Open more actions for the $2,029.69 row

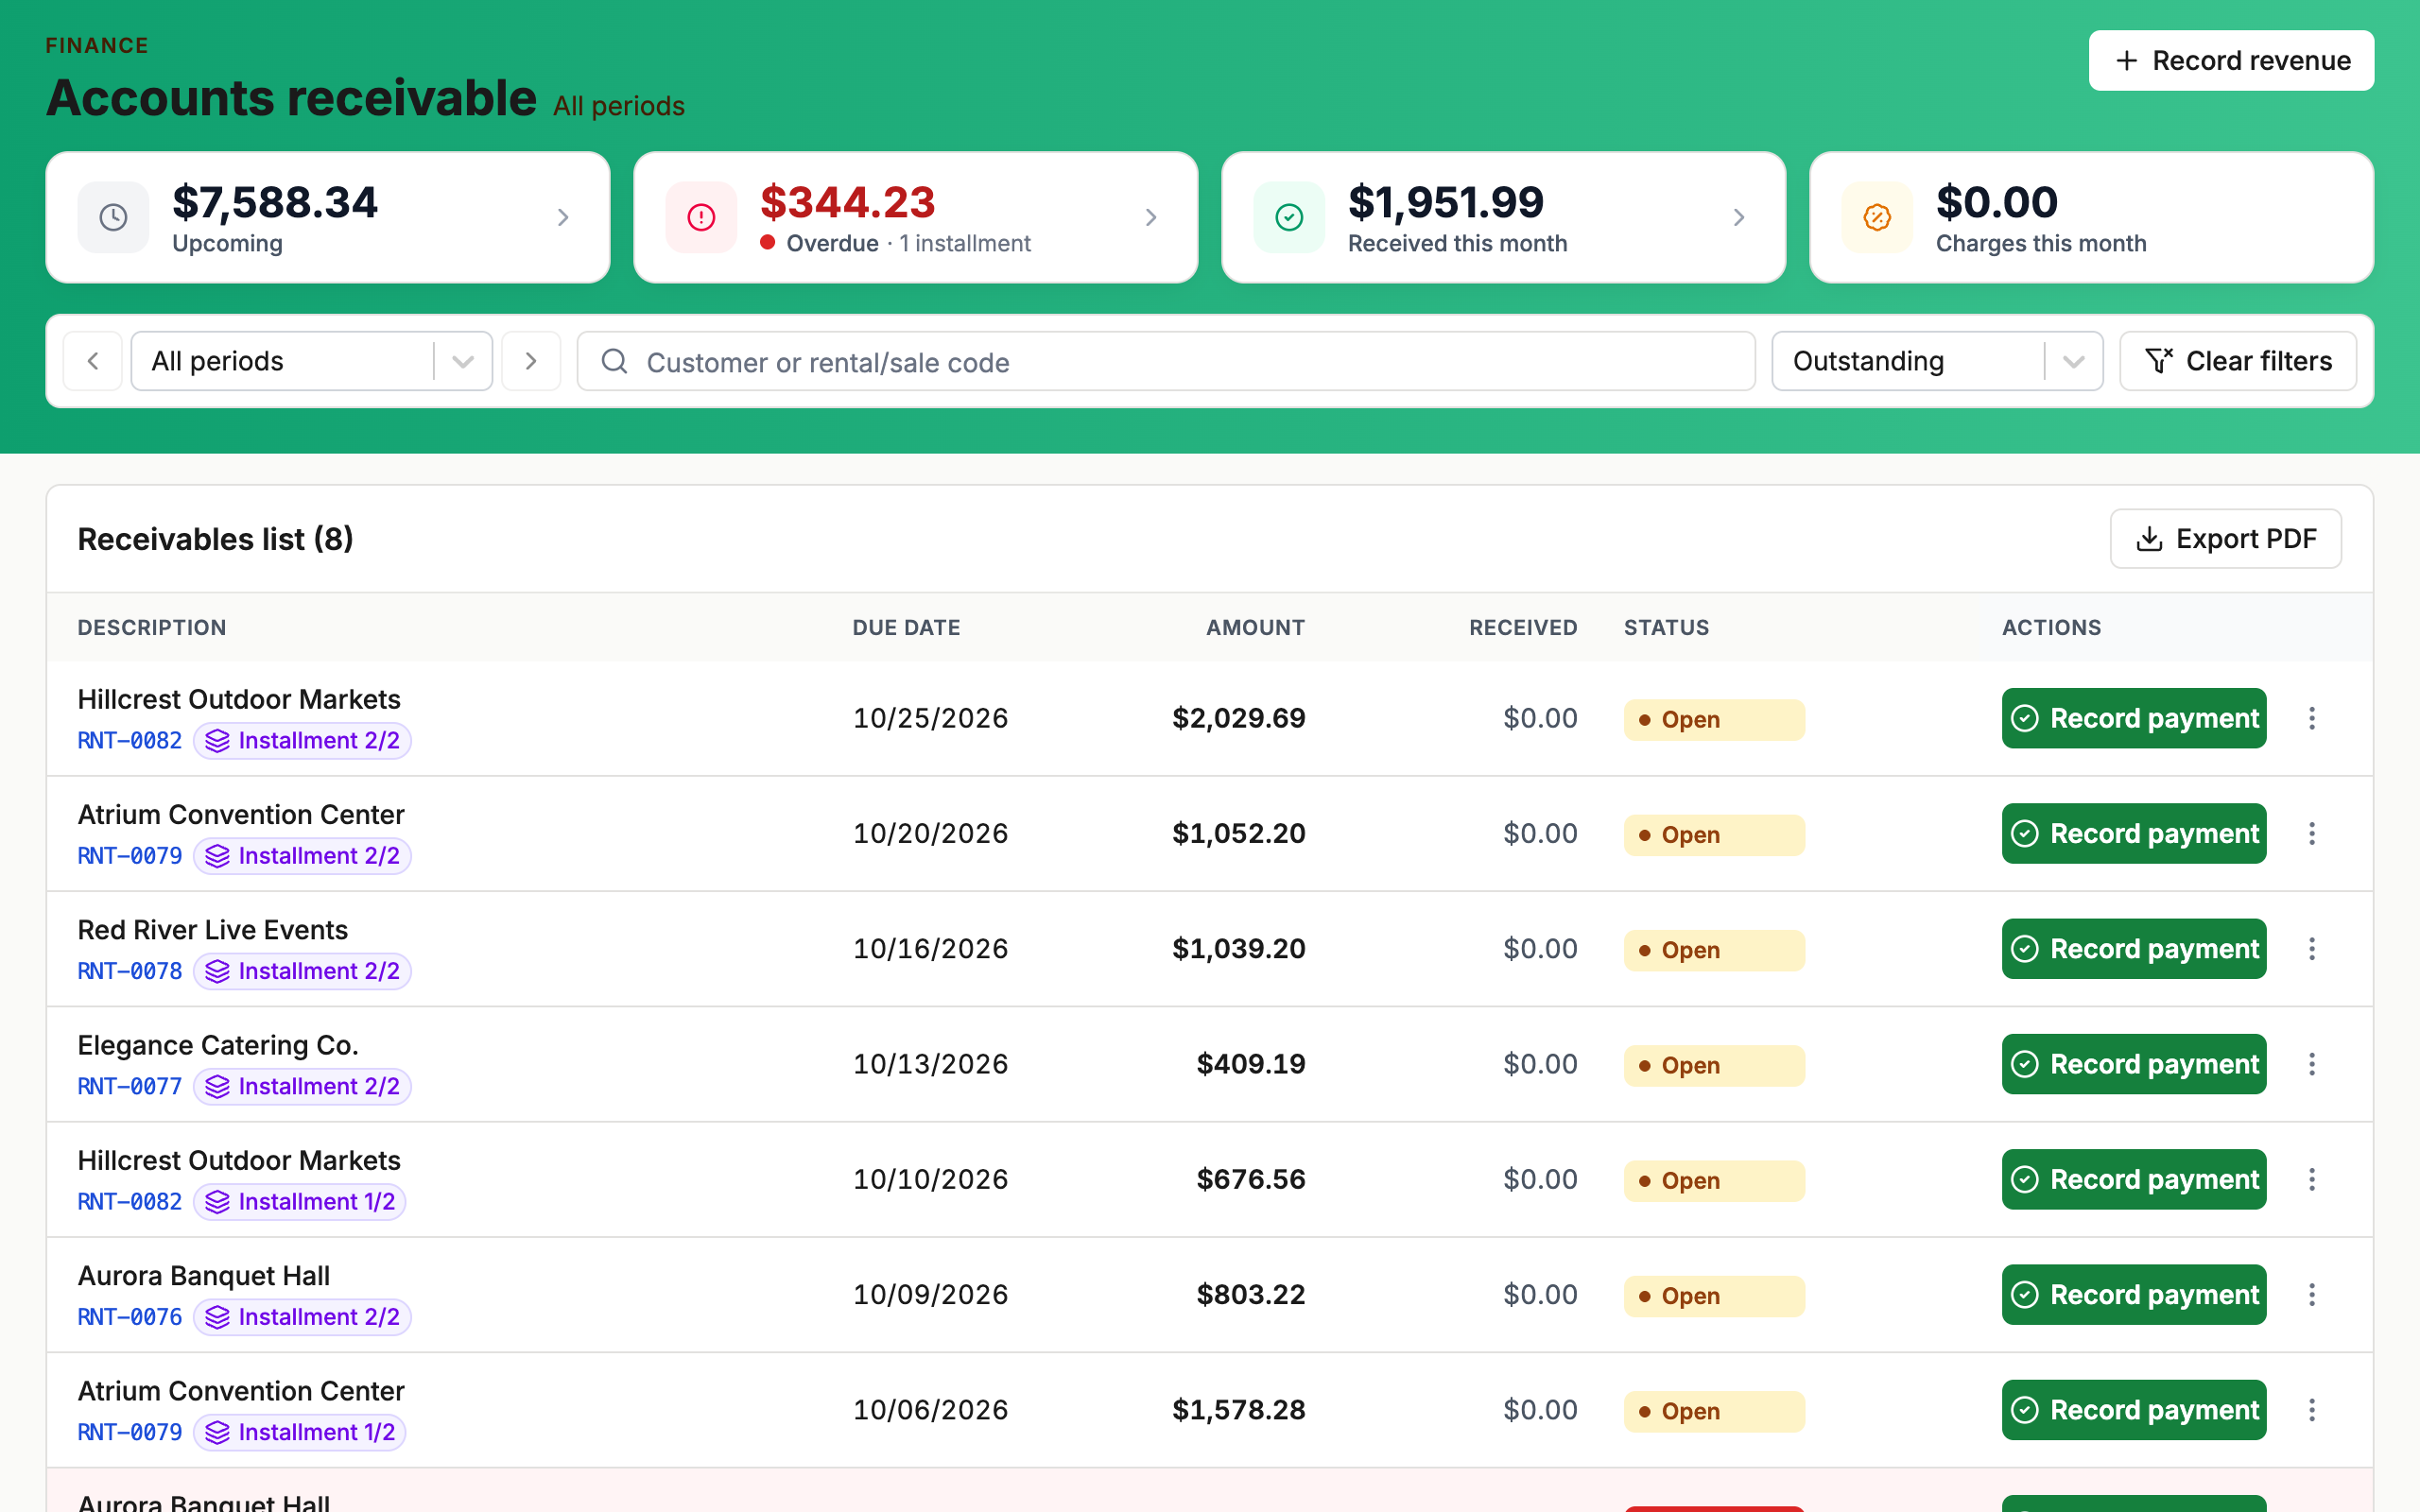pos(2312,718)
